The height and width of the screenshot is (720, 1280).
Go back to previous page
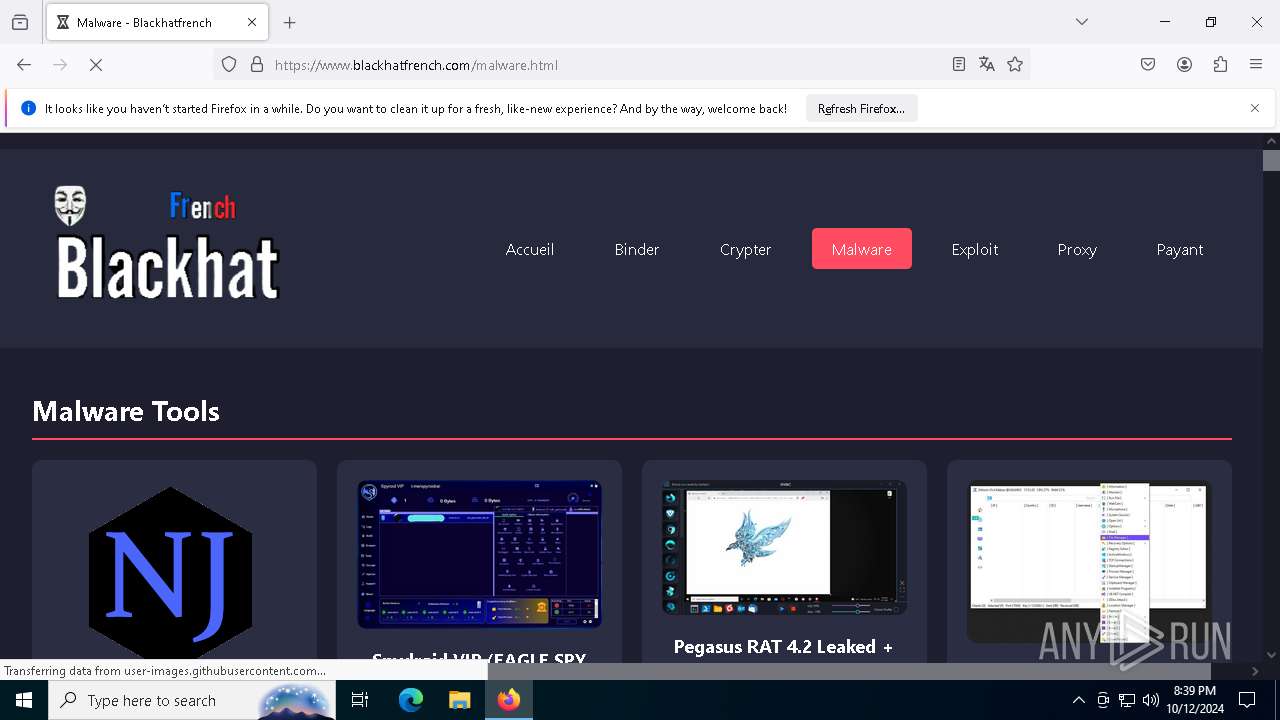(24, 65)
